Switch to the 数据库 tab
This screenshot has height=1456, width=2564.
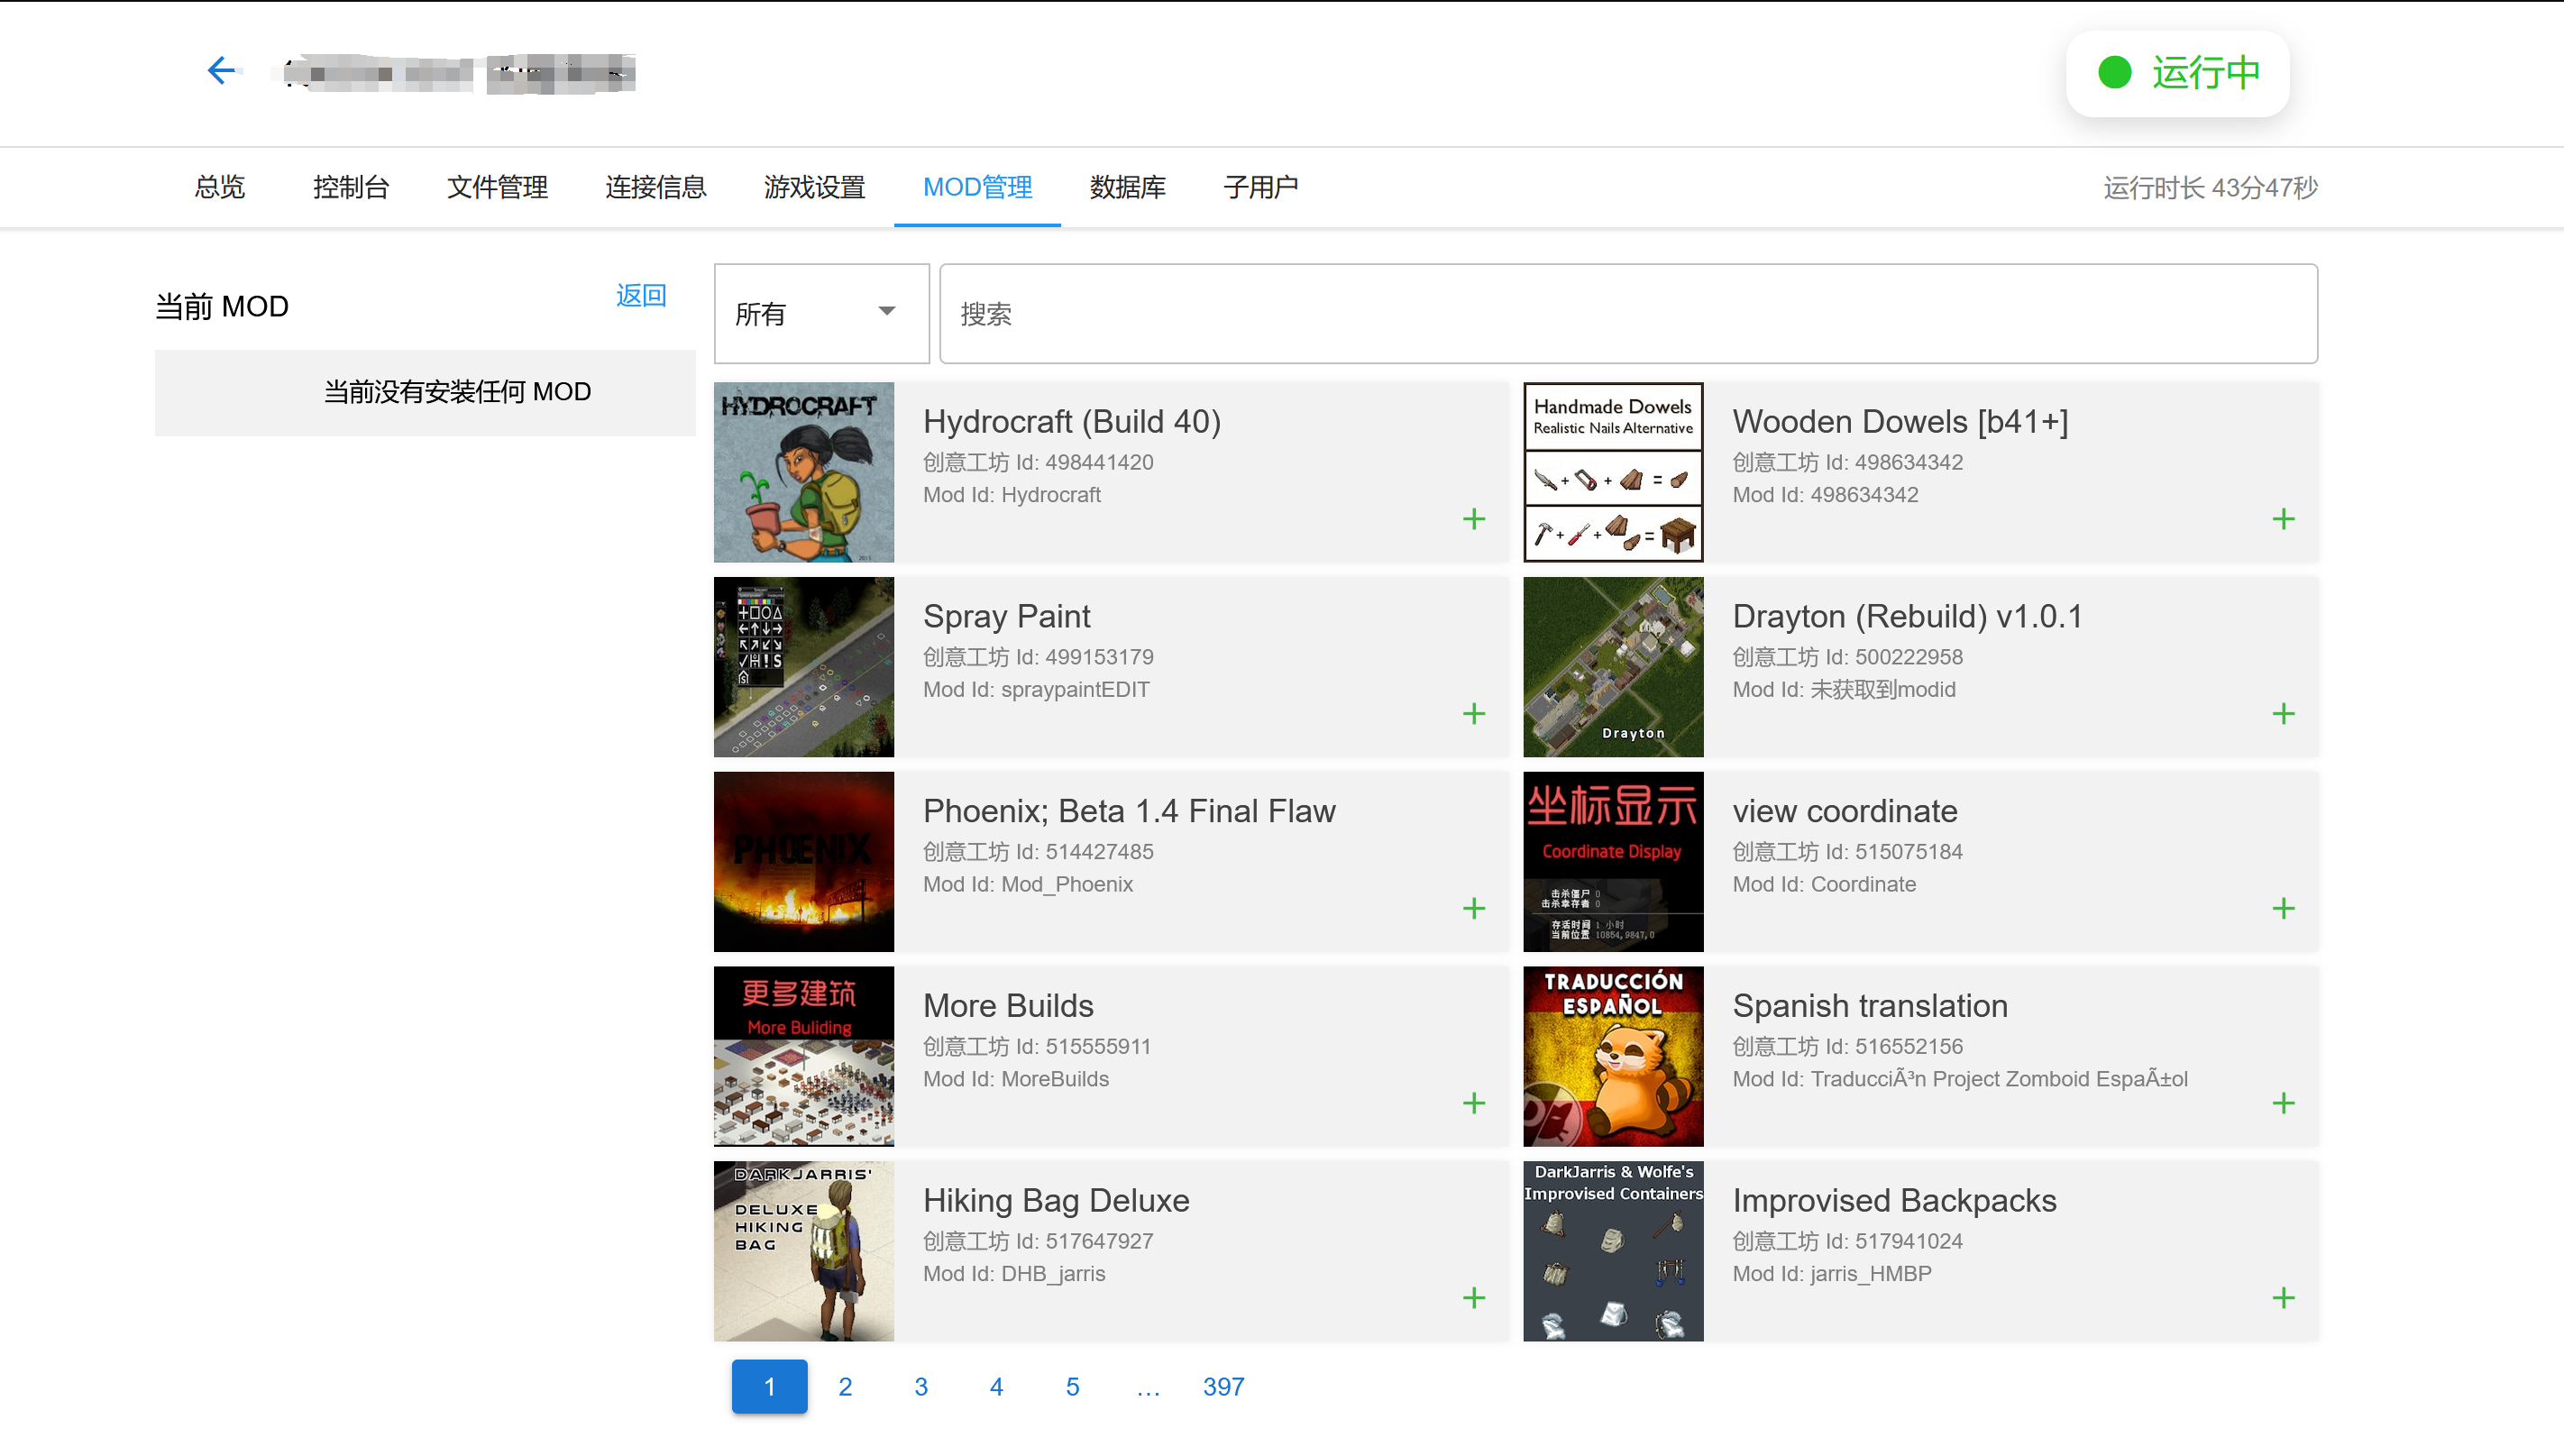[x=1127, y=187]
